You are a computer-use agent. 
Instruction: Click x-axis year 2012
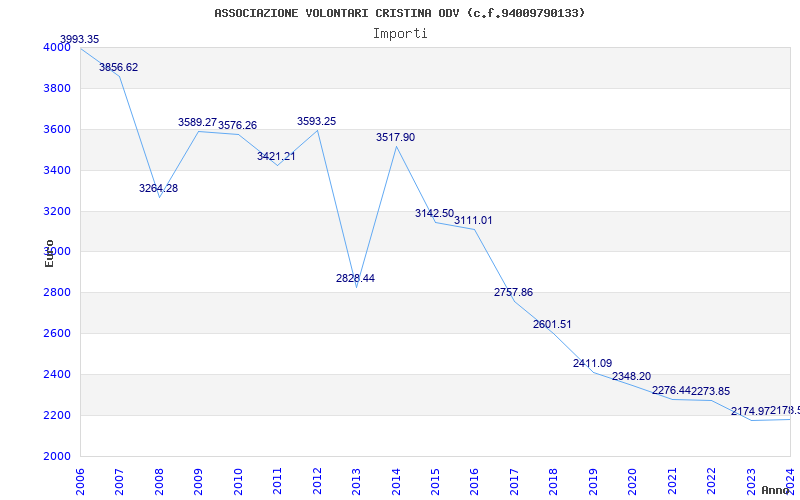pyautogui.click(x=317, y=482)
